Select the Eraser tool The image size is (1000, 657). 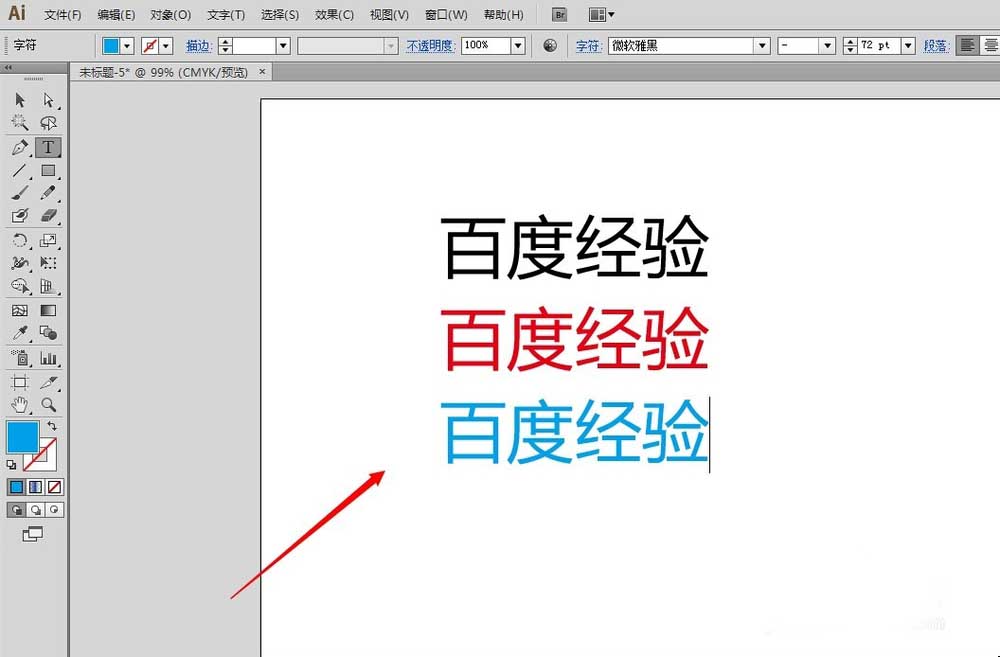click(x=48, y=216)
